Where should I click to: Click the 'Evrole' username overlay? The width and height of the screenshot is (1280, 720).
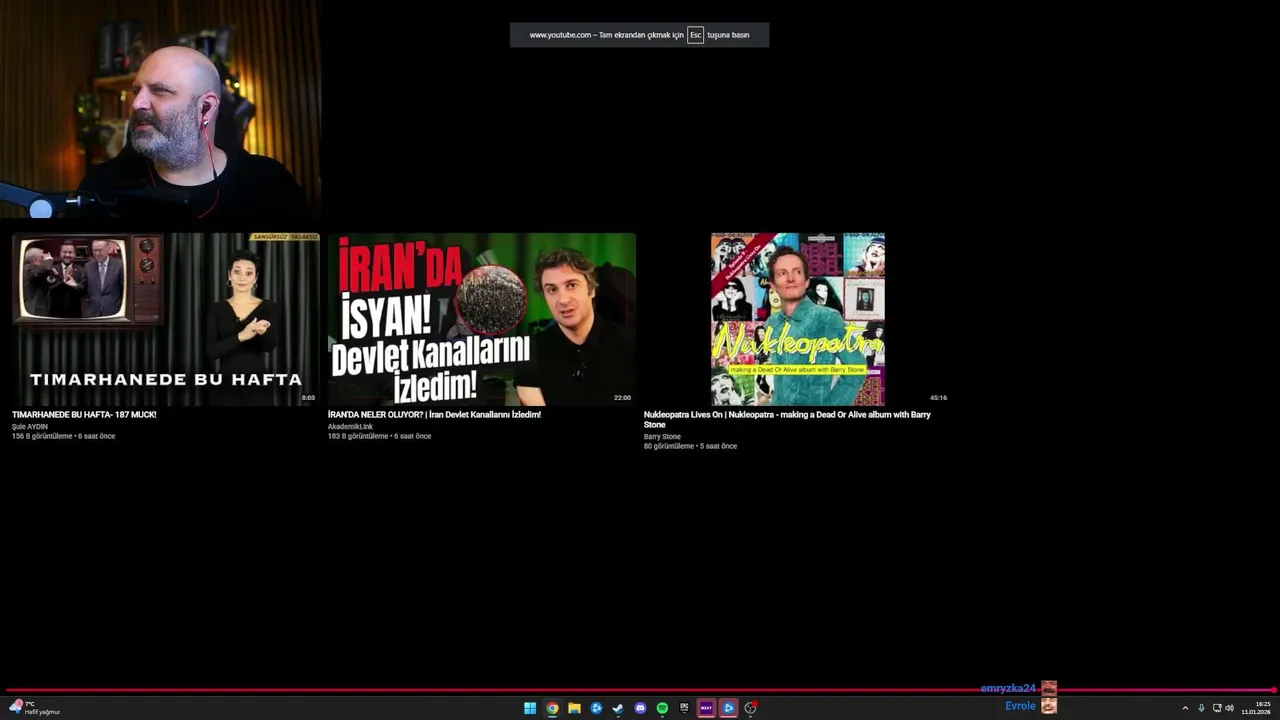[1020, 706]
